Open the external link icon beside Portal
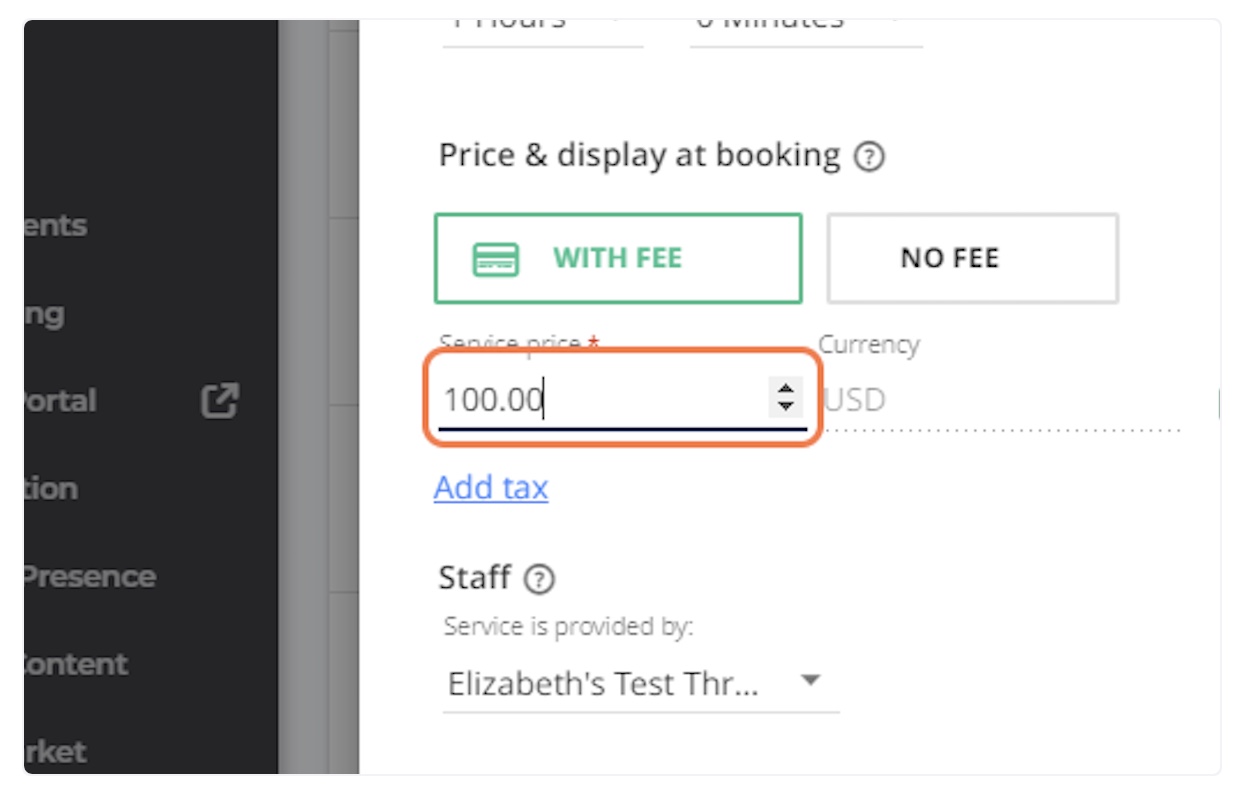The width and height of the screenshot is (1240, 792). tap(220, 401)
